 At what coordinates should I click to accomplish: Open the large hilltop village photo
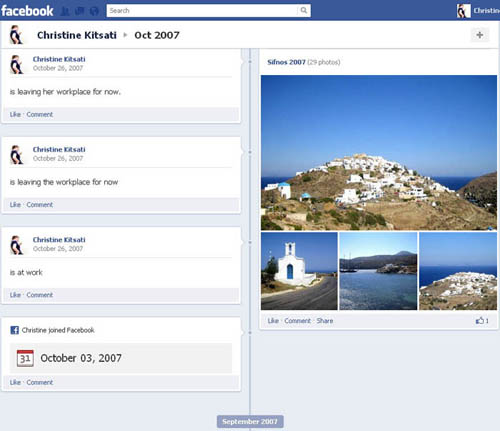tap(379, 153)
